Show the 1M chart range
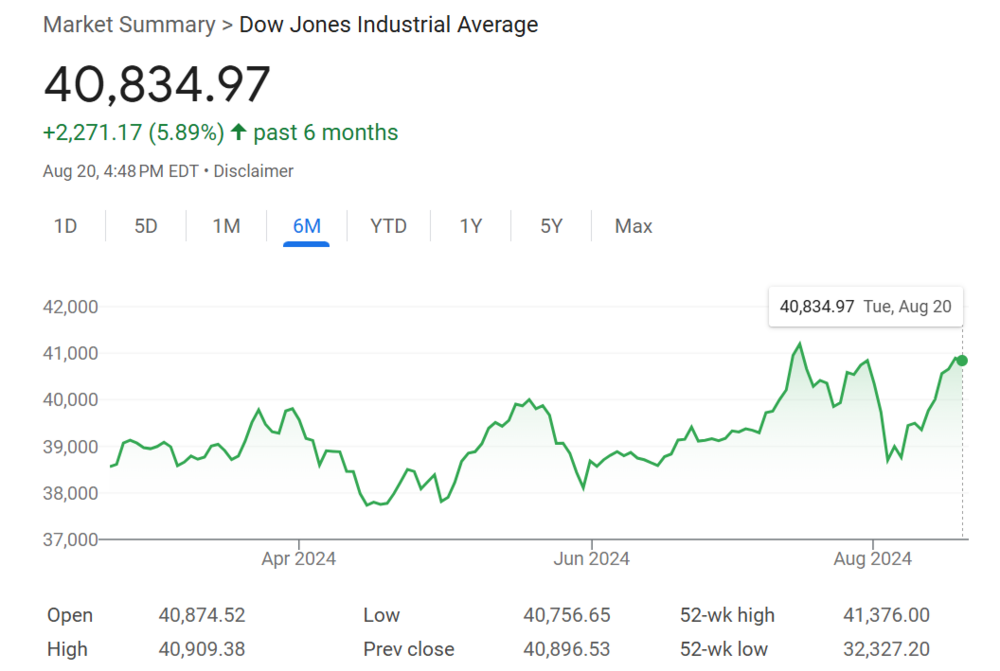 coord(226,226)
